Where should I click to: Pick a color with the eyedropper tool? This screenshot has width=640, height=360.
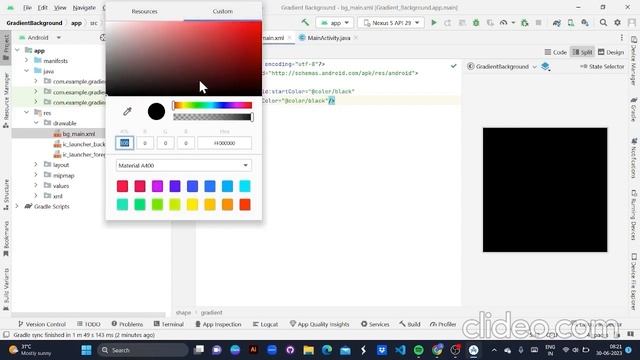(x=127, y=111)
